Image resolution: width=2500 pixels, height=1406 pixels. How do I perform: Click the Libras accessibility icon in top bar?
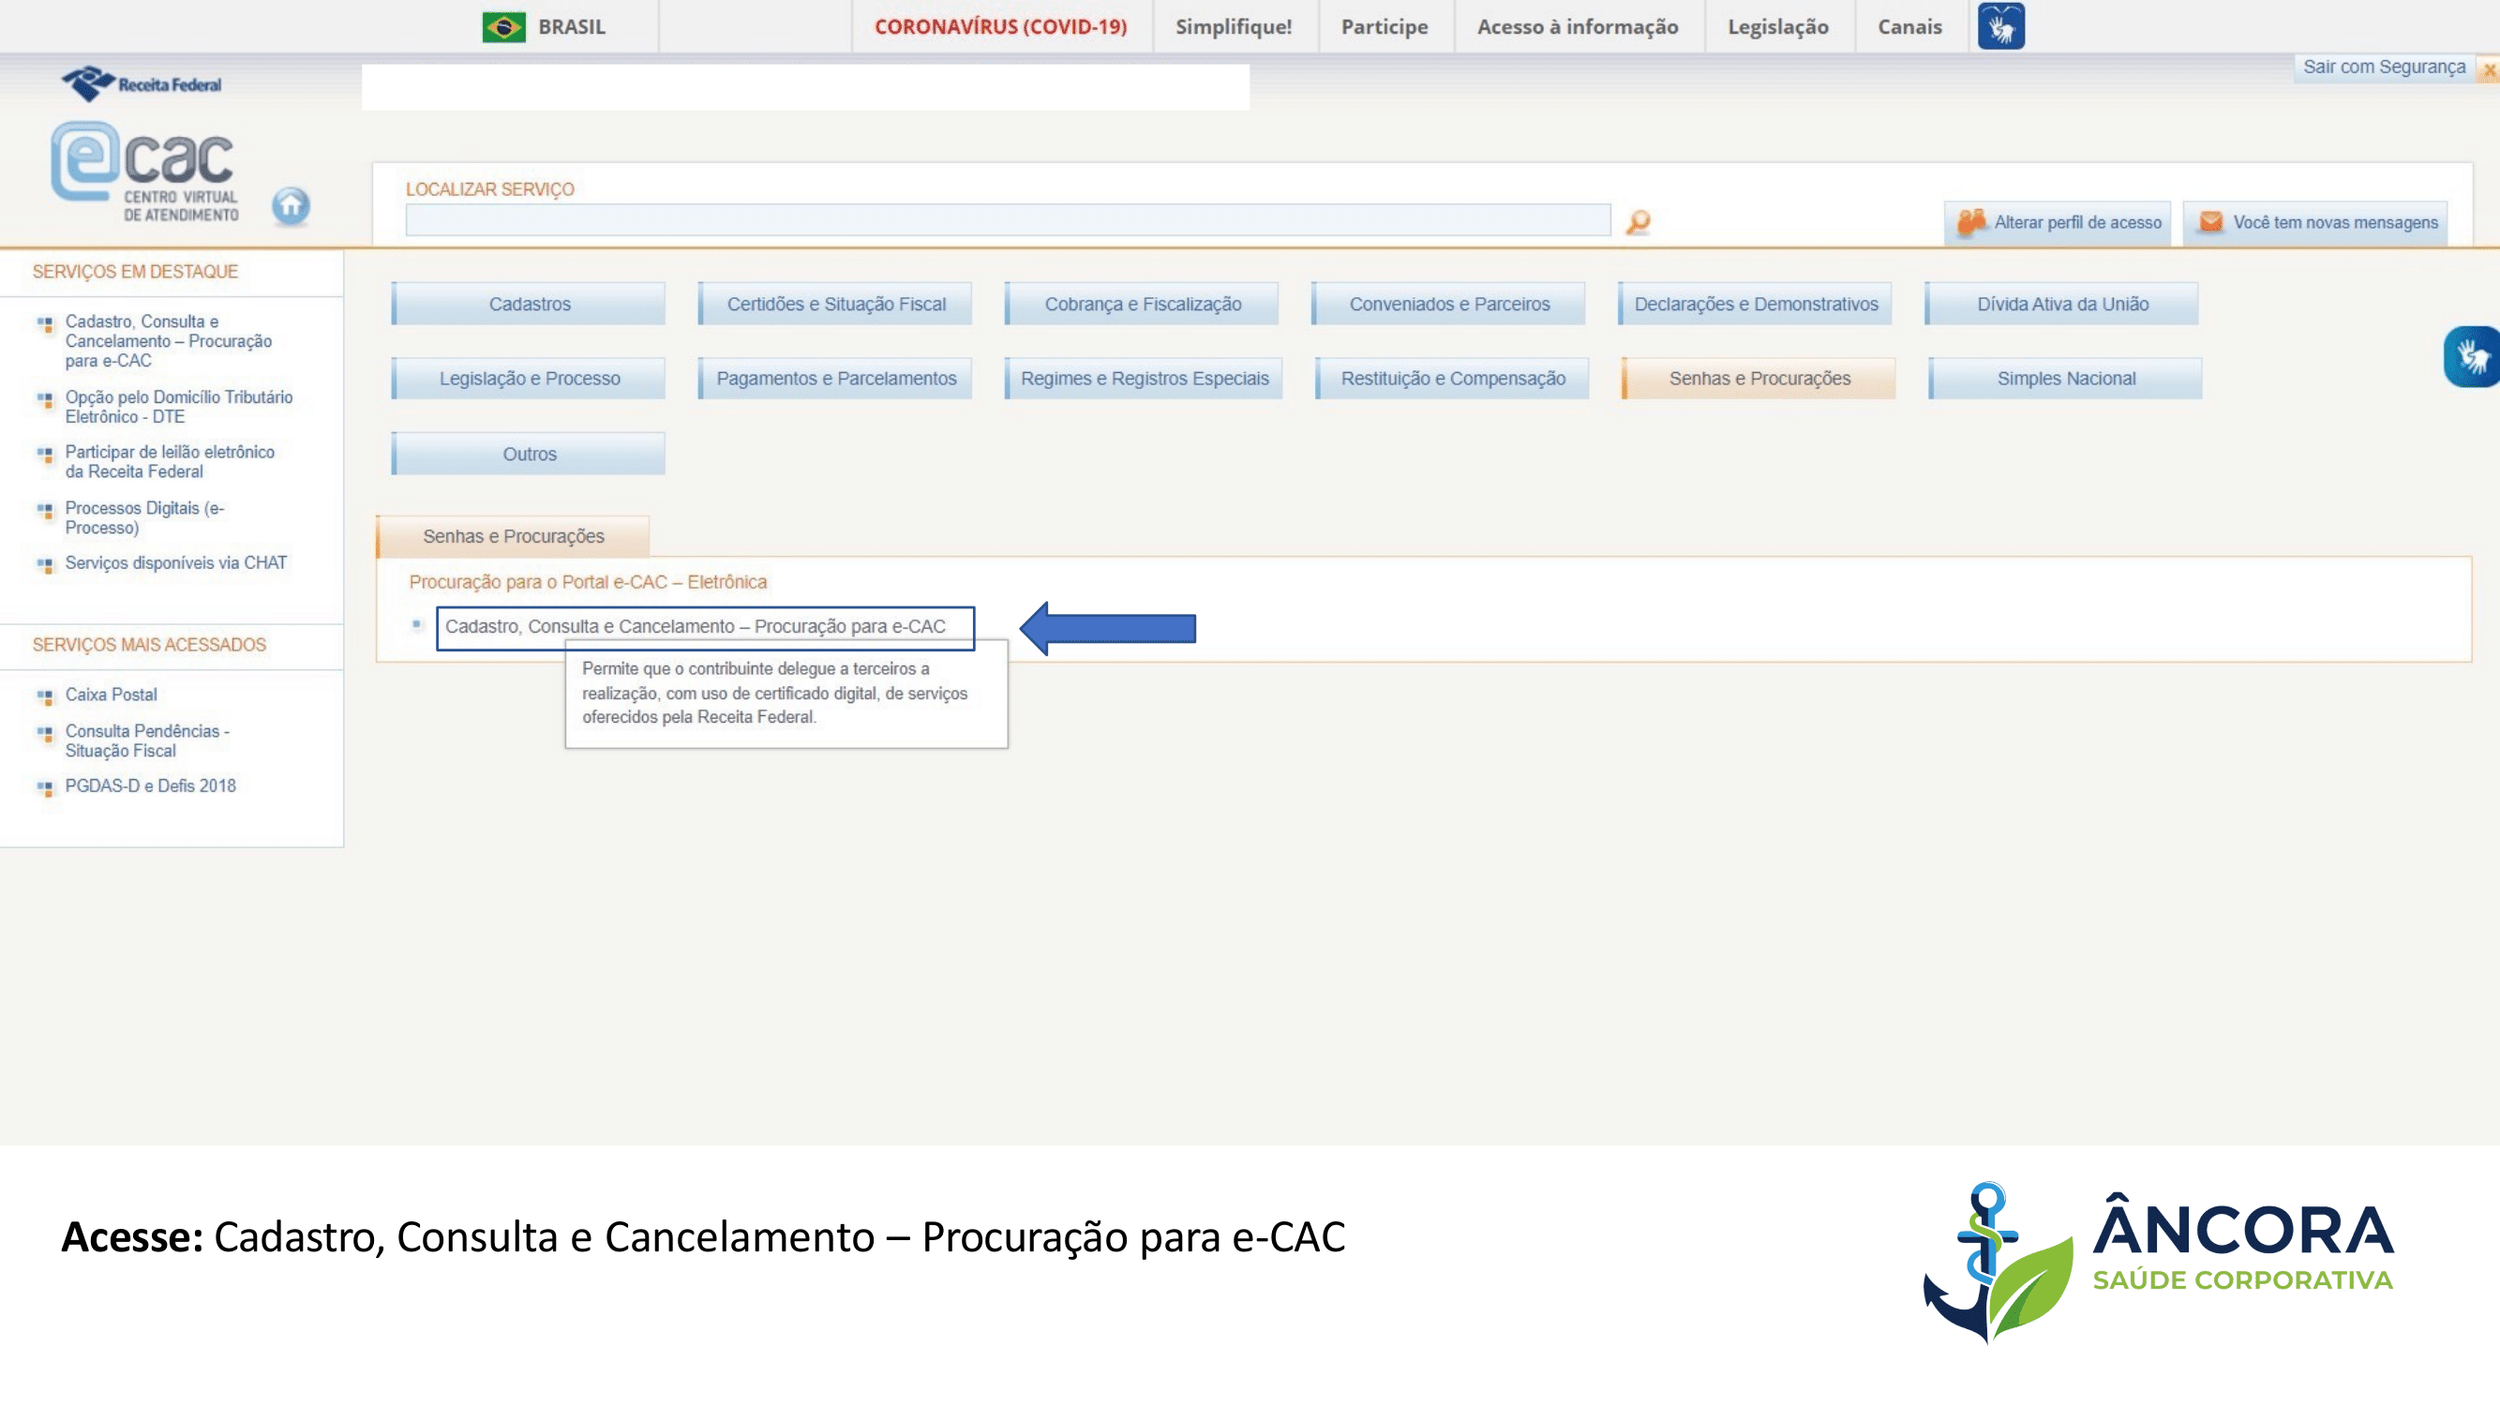(2000, 27)
